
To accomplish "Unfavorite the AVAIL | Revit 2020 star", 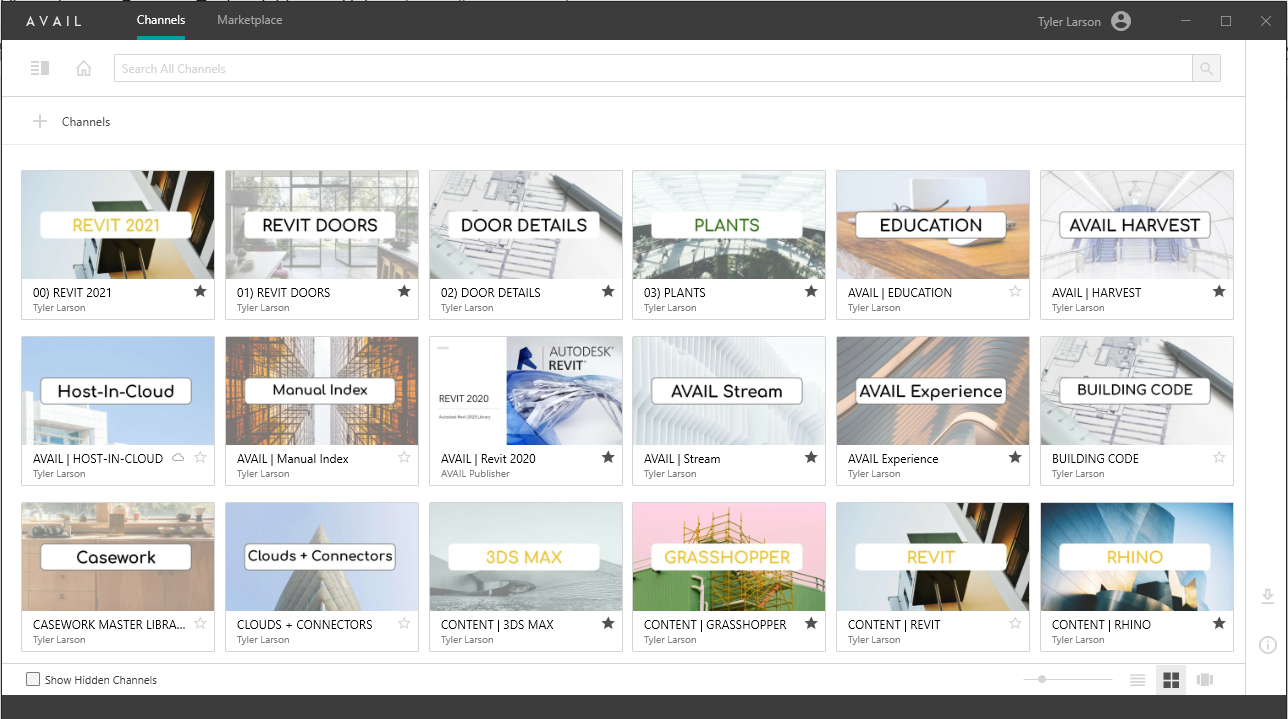I will tap(608, 457).
